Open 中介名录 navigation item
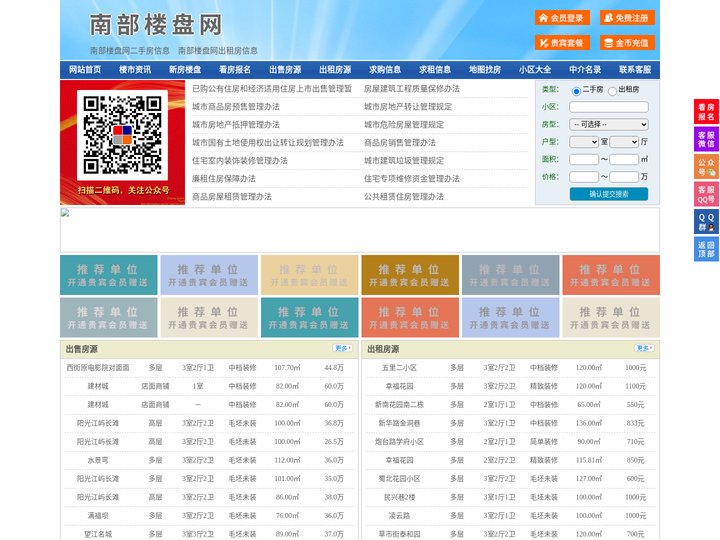Image resolution: width=720 pixels, height=540 pixels. tap(585, 70)
